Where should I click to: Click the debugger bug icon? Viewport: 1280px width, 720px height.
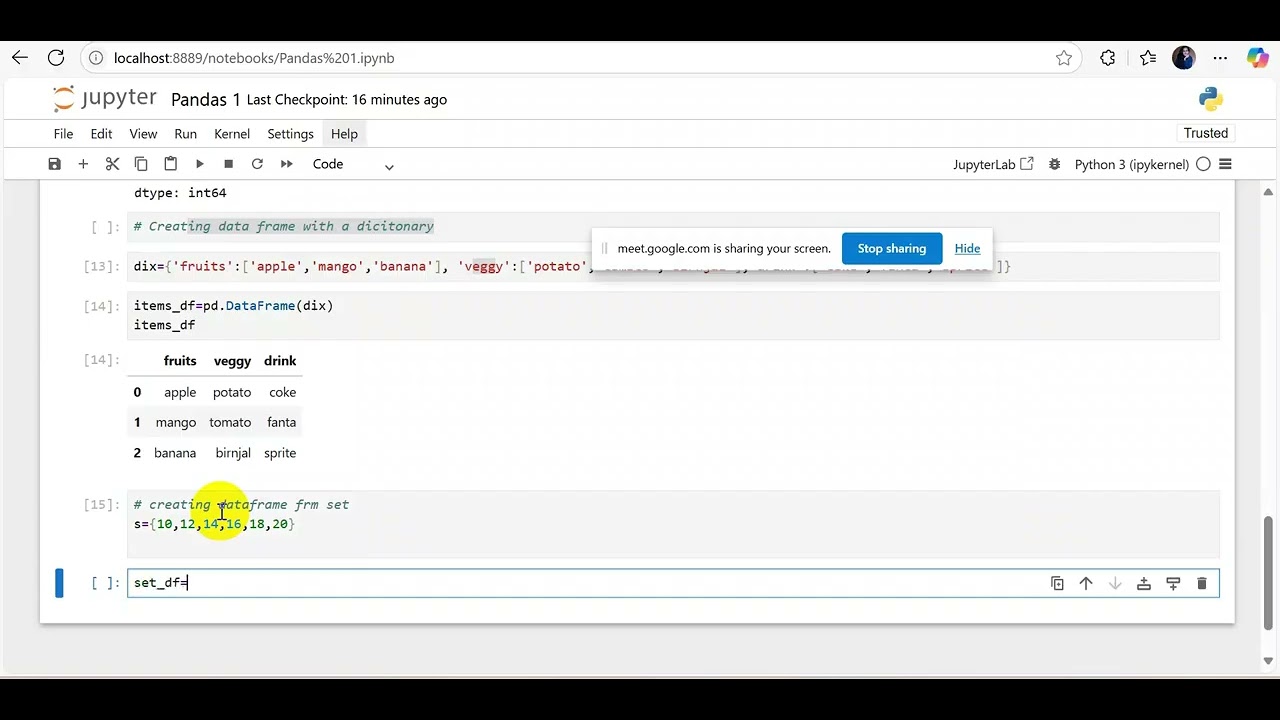coord(1054,164)
